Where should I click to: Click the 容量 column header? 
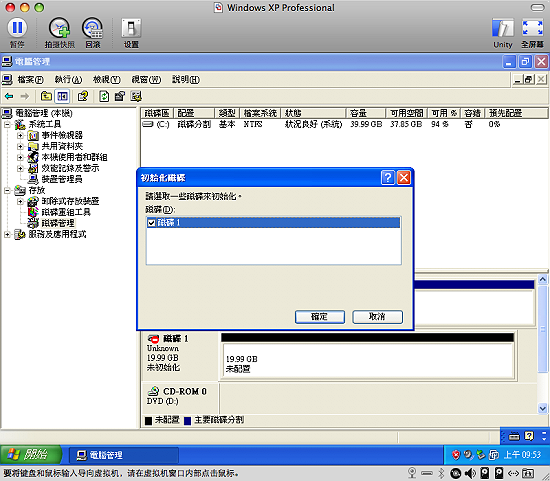[365, 113]
